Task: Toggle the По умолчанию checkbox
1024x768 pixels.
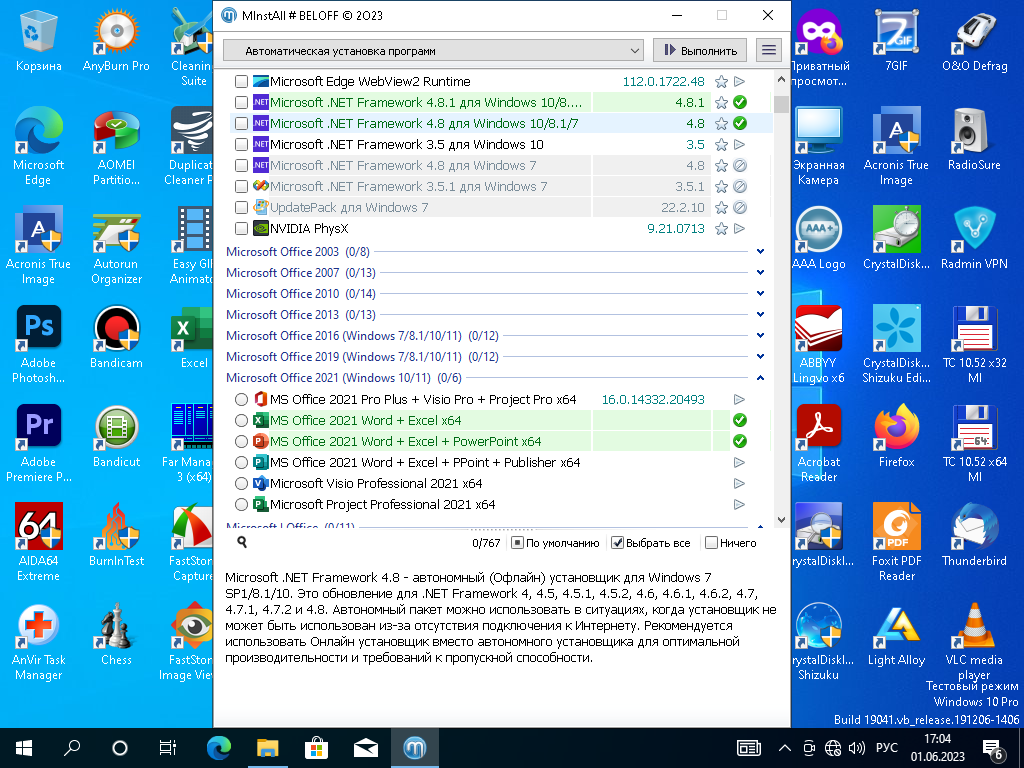Action: click(517, 543)
